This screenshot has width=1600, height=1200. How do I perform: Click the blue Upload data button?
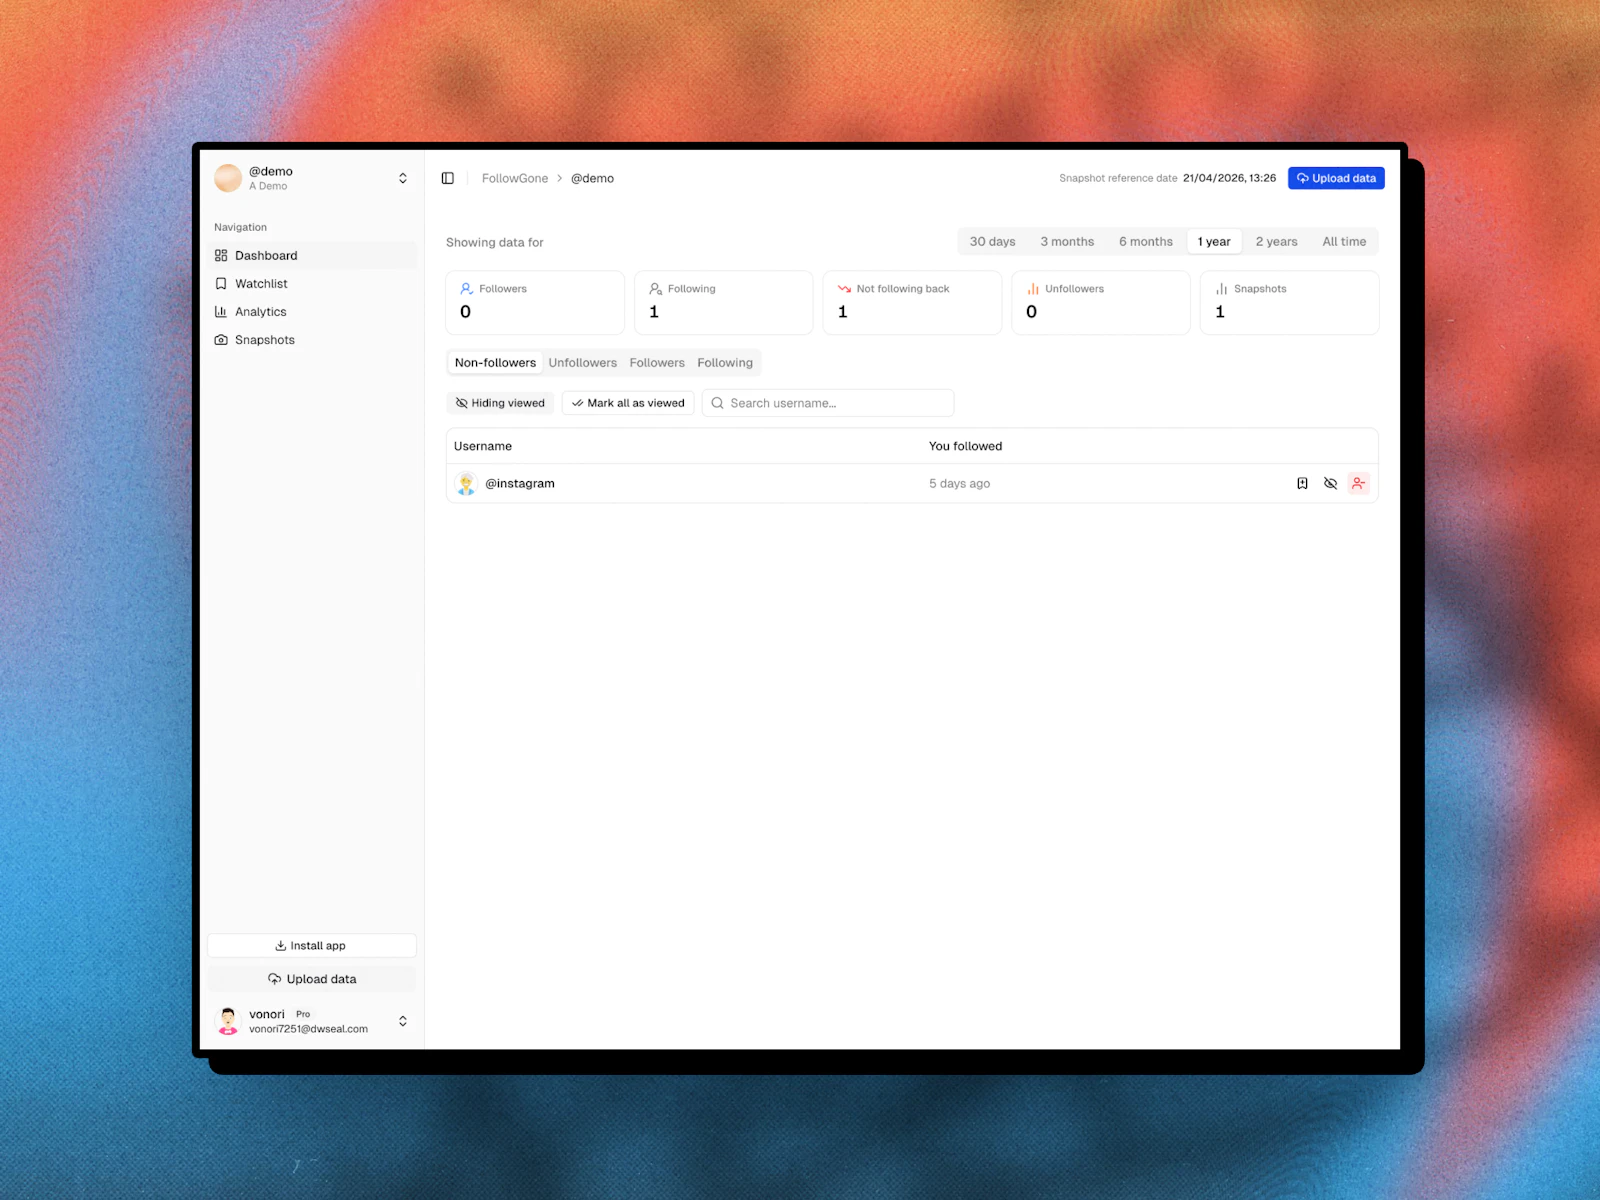coord(1336,178)
